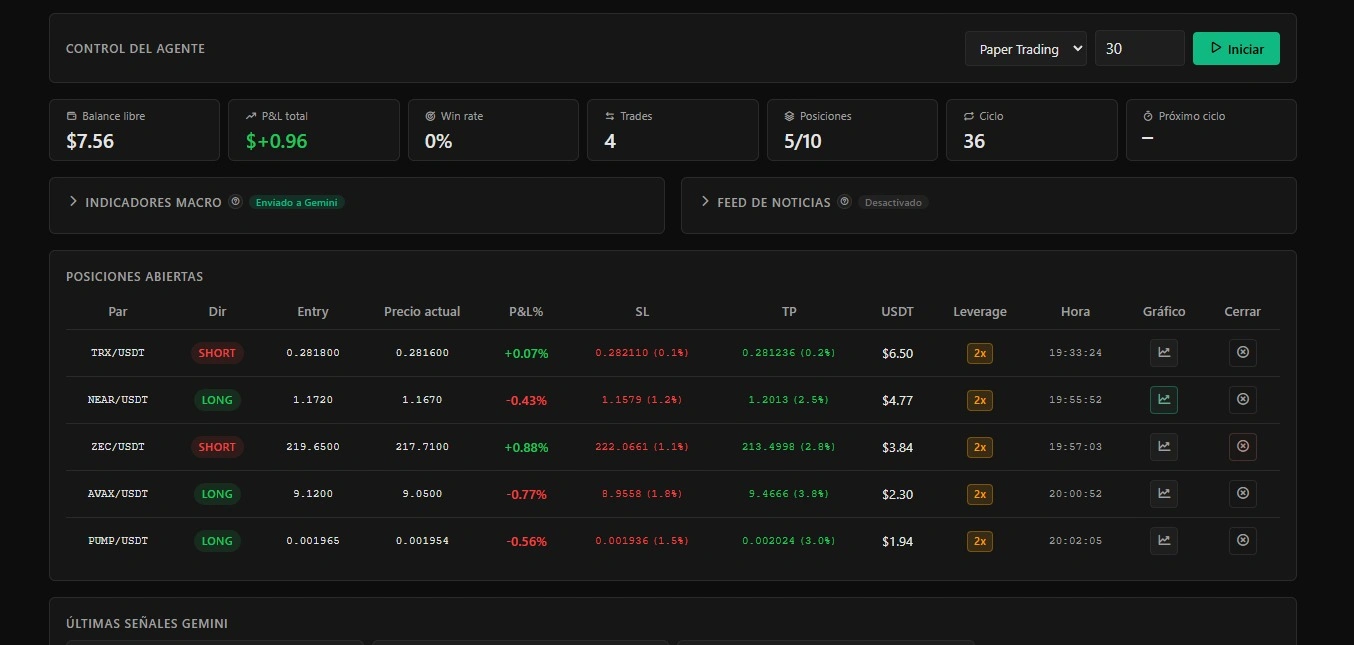Close the NEAR/USDT position
This screenshot has height=645, width=1354.
(x=1243, y=400)
